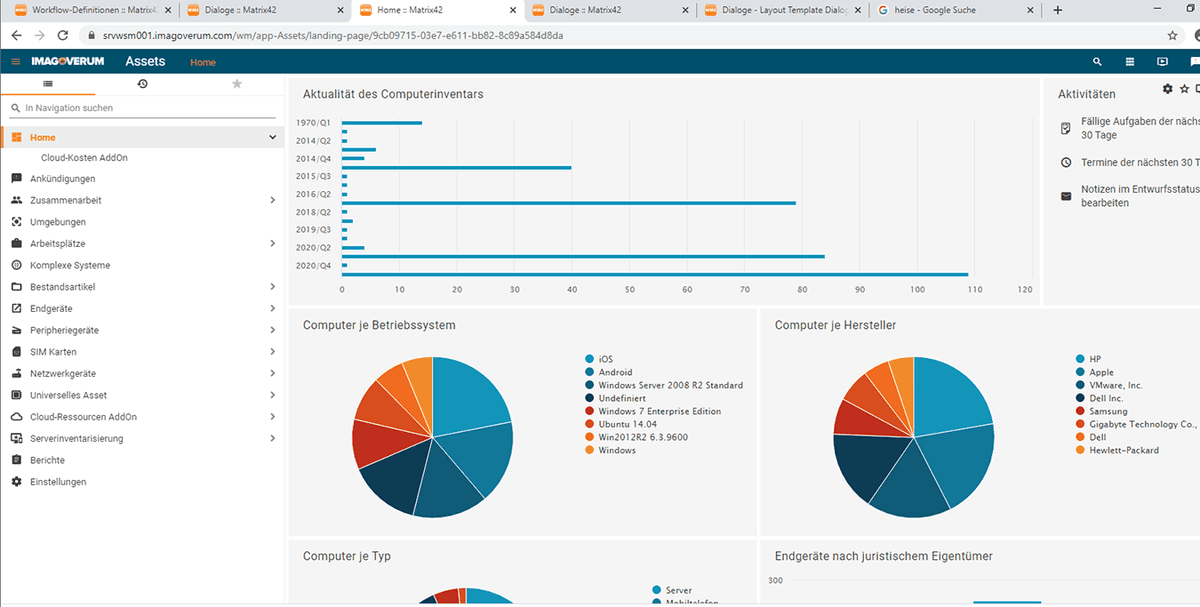Open the application grid icon in header
This screenshot has height=607, width=1200.
[1130, 62]
